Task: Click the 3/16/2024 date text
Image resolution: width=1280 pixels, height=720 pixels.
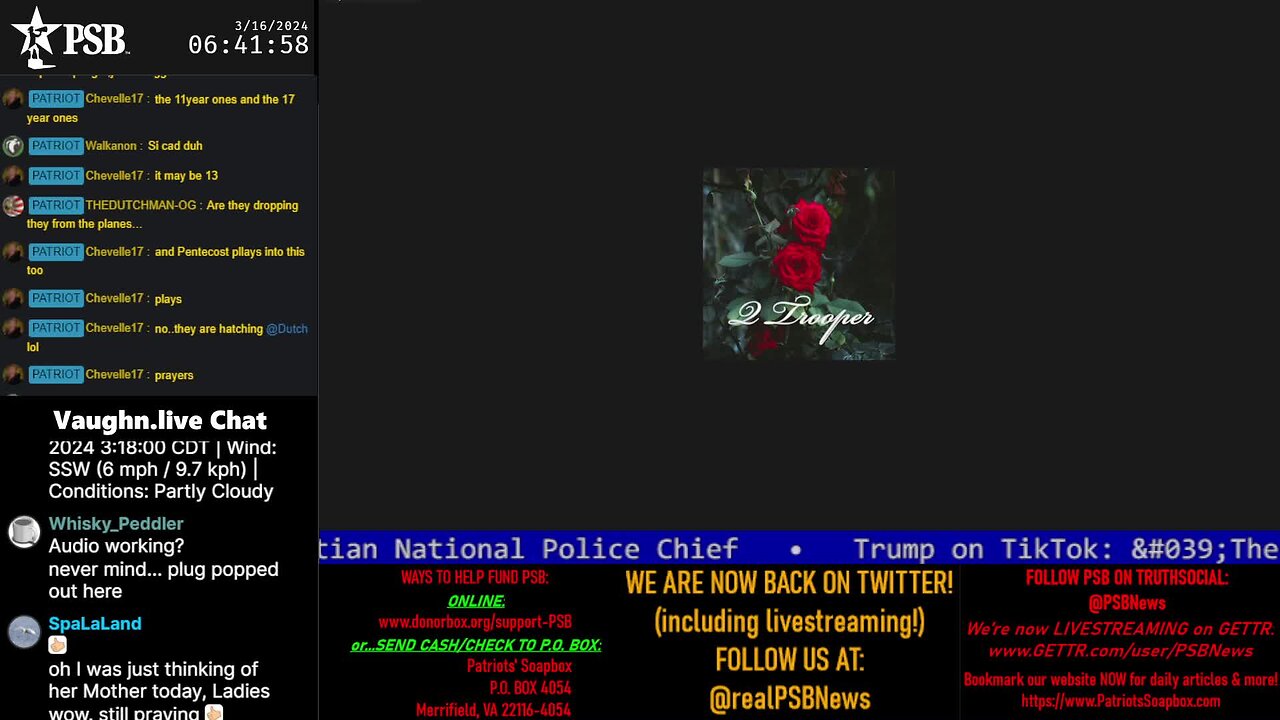Action: coord(271,25)
